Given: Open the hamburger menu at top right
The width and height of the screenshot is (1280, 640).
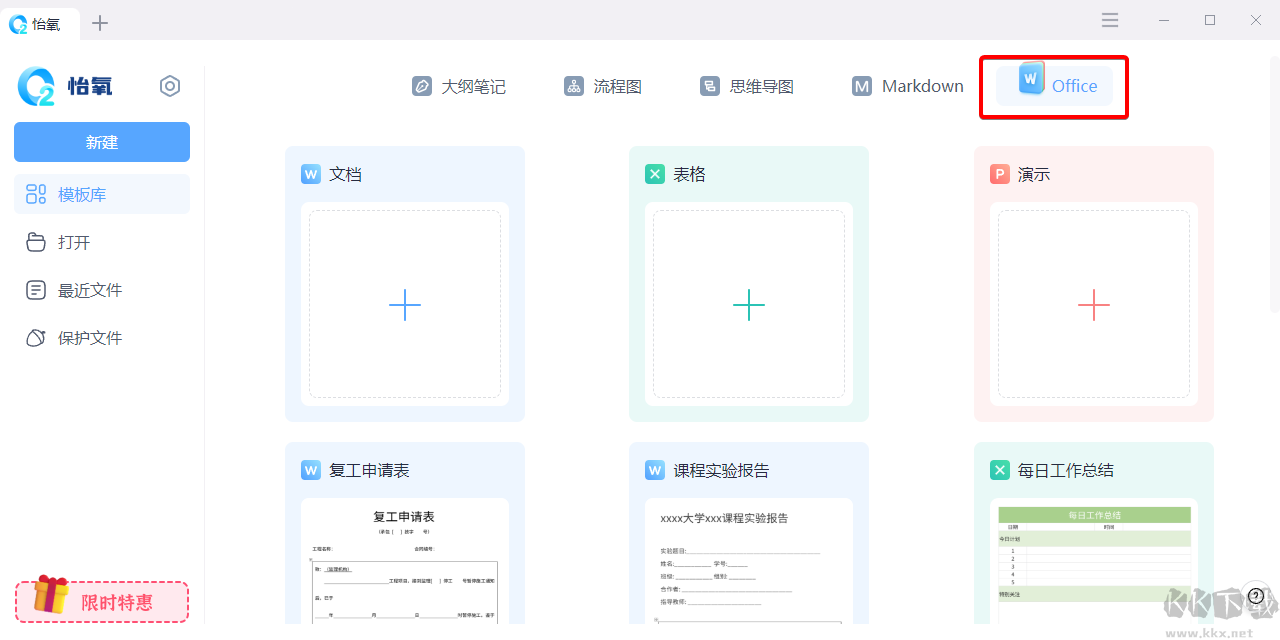Looking at the screenshot, I should (1109, 20).
